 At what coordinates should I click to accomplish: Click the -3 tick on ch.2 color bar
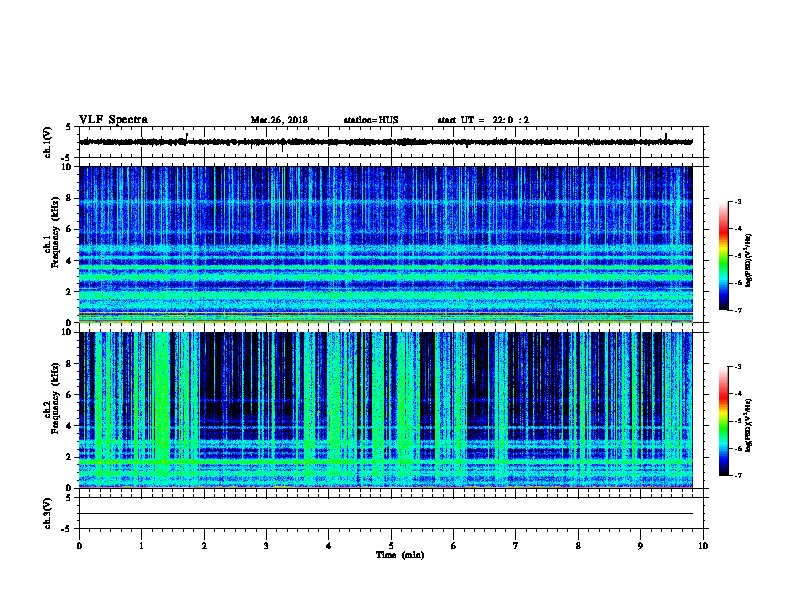(738, 367)
